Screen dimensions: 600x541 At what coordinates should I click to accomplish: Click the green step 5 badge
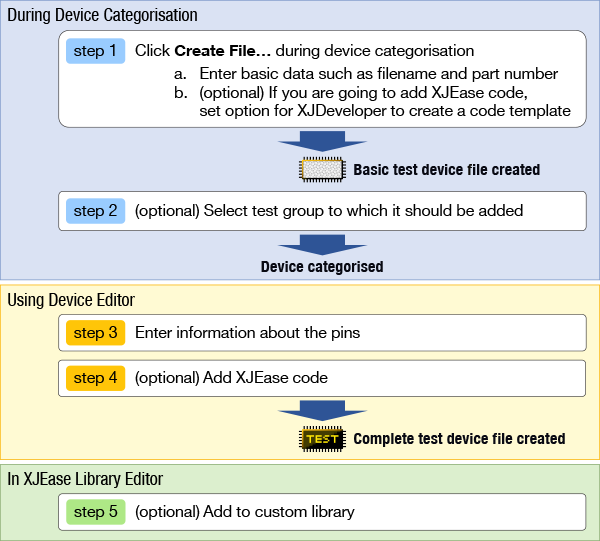click(95, 512)
